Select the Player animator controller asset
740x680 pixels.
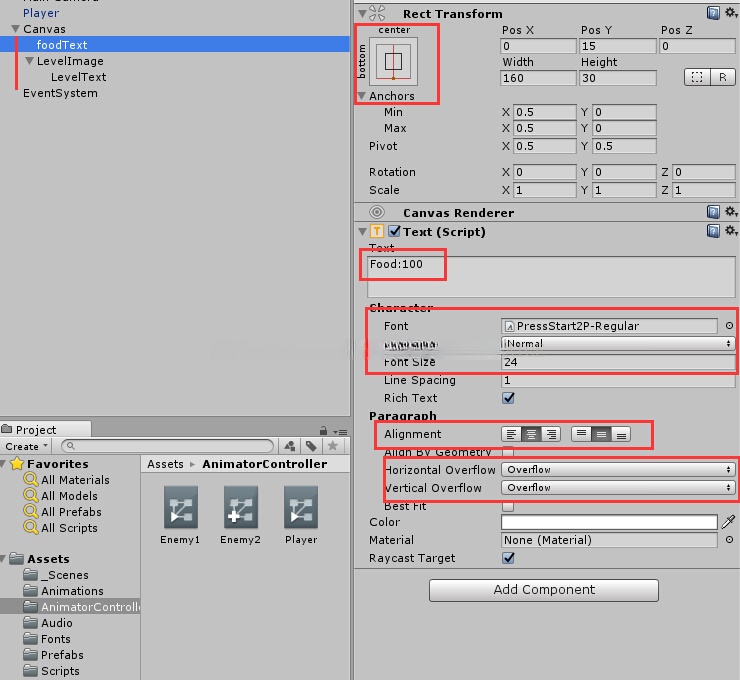tap(301, 516)
